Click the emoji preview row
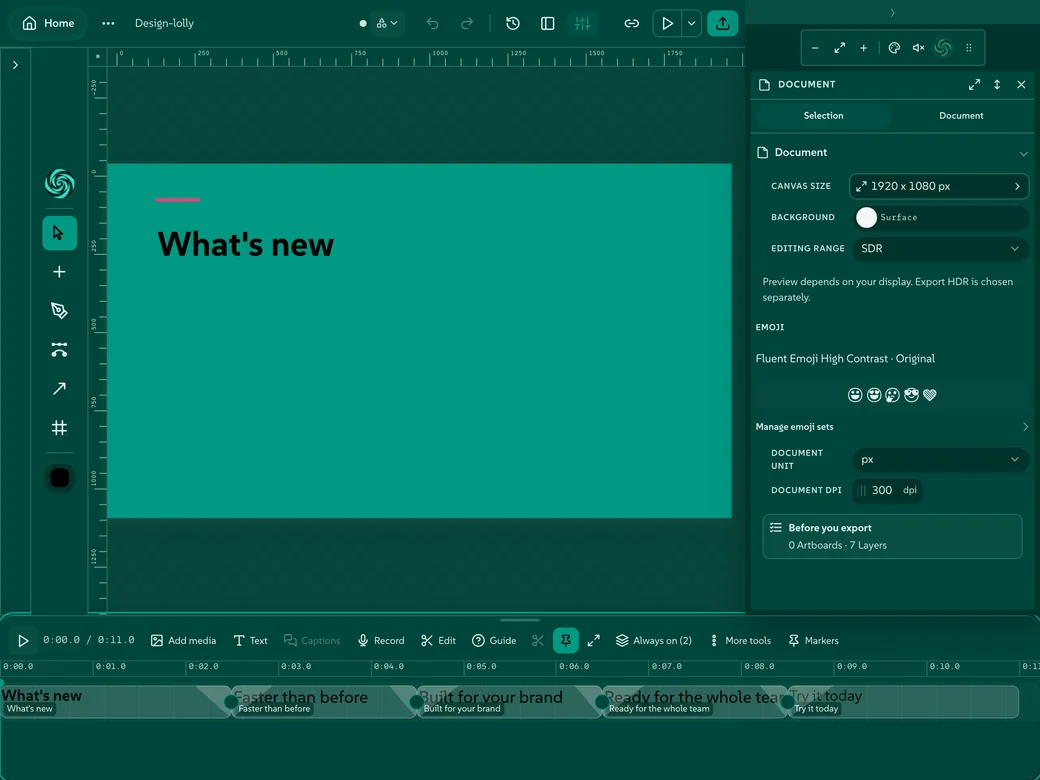The image size is (1040, 780). coord(892,395)
